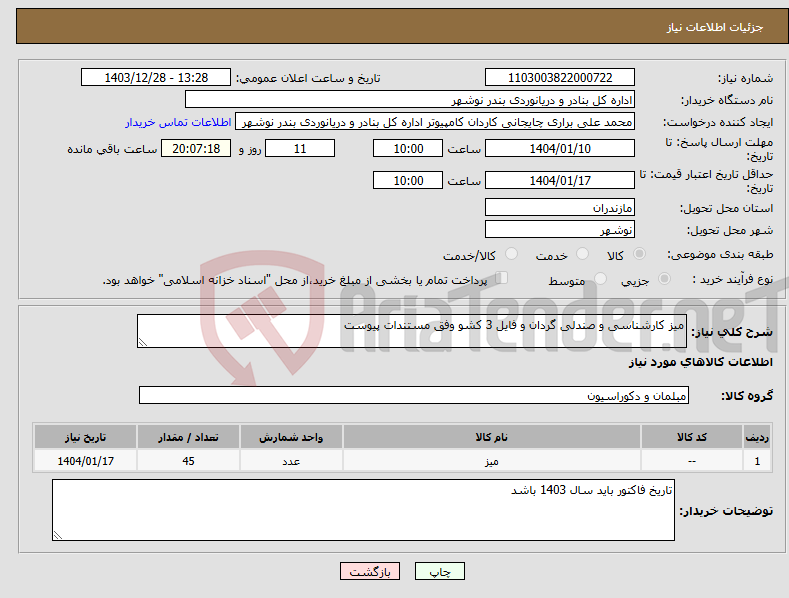Click the need number field 1103003822000722
Image resolution: width=789 pixels, height=598 pixels.
[x=560, y=78]
